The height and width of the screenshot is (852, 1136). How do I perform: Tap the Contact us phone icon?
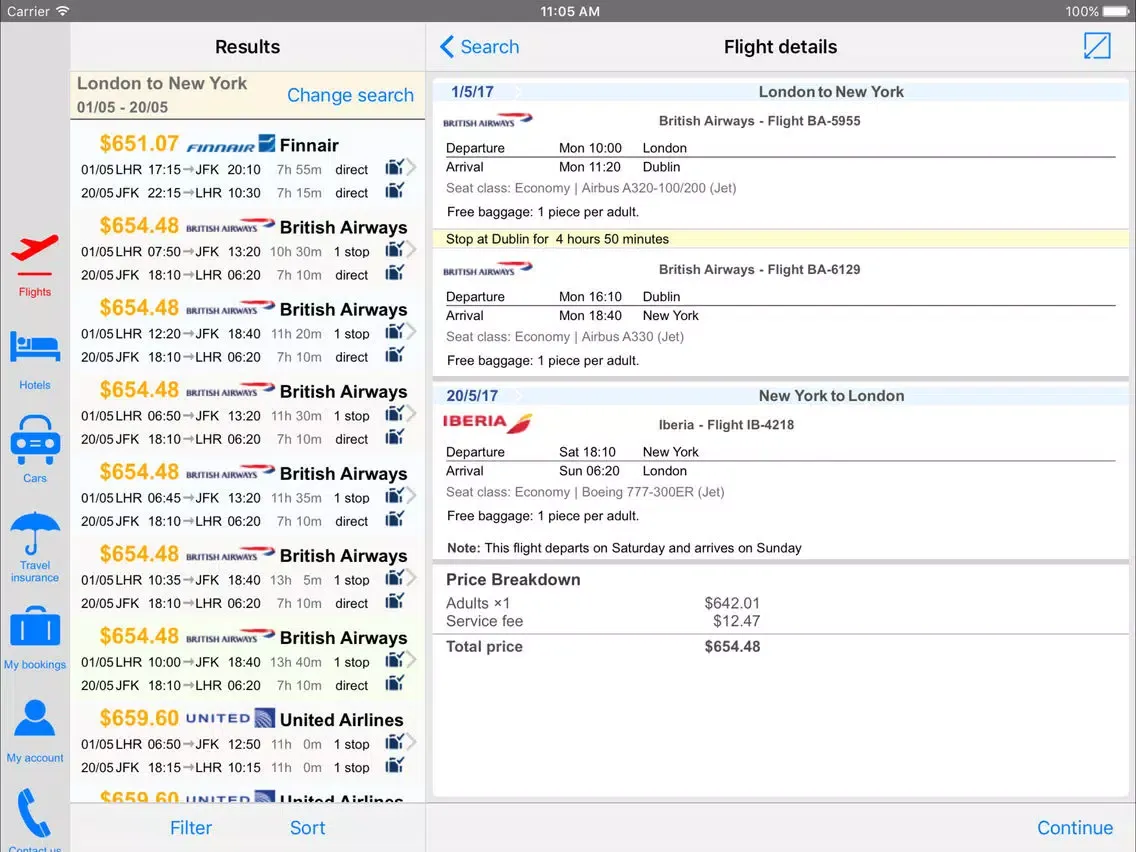coord(34,813)
